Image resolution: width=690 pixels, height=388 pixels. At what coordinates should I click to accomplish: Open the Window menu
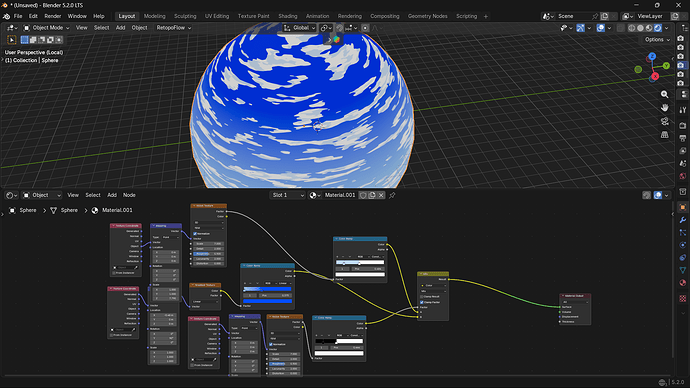[77, 16]
